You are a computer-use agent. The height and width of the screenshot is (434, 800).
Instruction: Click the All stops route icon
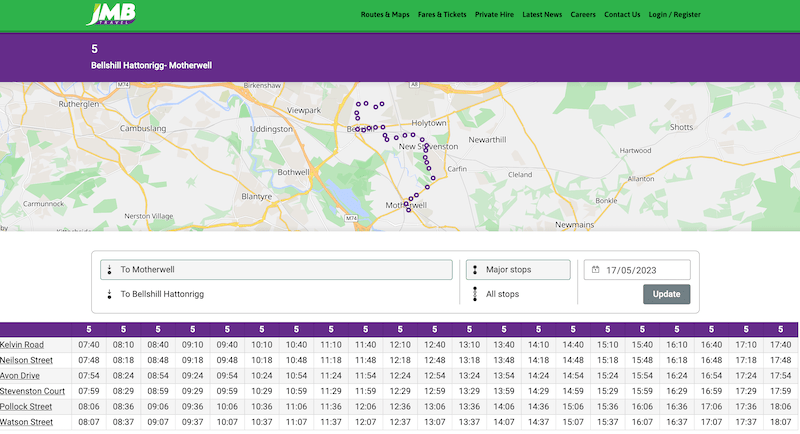tap(474, 294)
